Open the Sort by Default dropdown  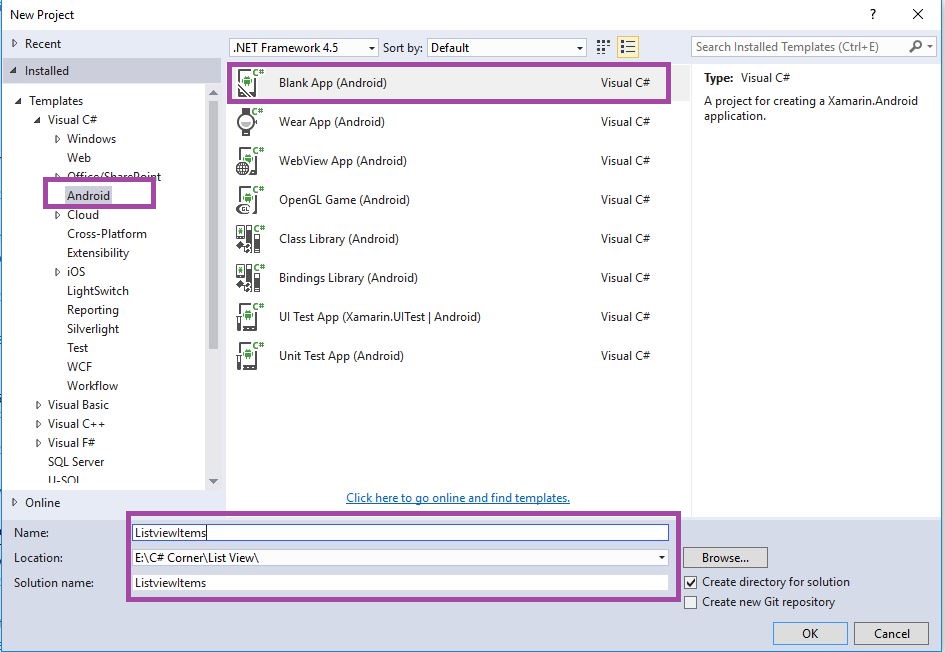click(506, 48)
